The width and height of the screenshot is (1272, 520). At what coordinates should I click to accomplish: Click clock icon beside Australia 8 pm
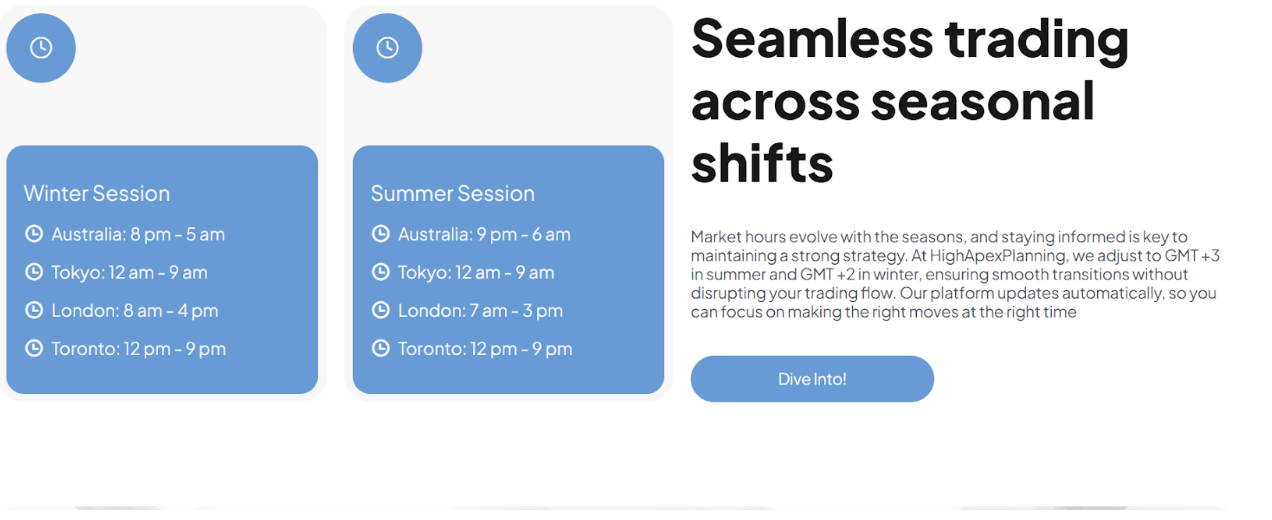click(x=34, y=234)
